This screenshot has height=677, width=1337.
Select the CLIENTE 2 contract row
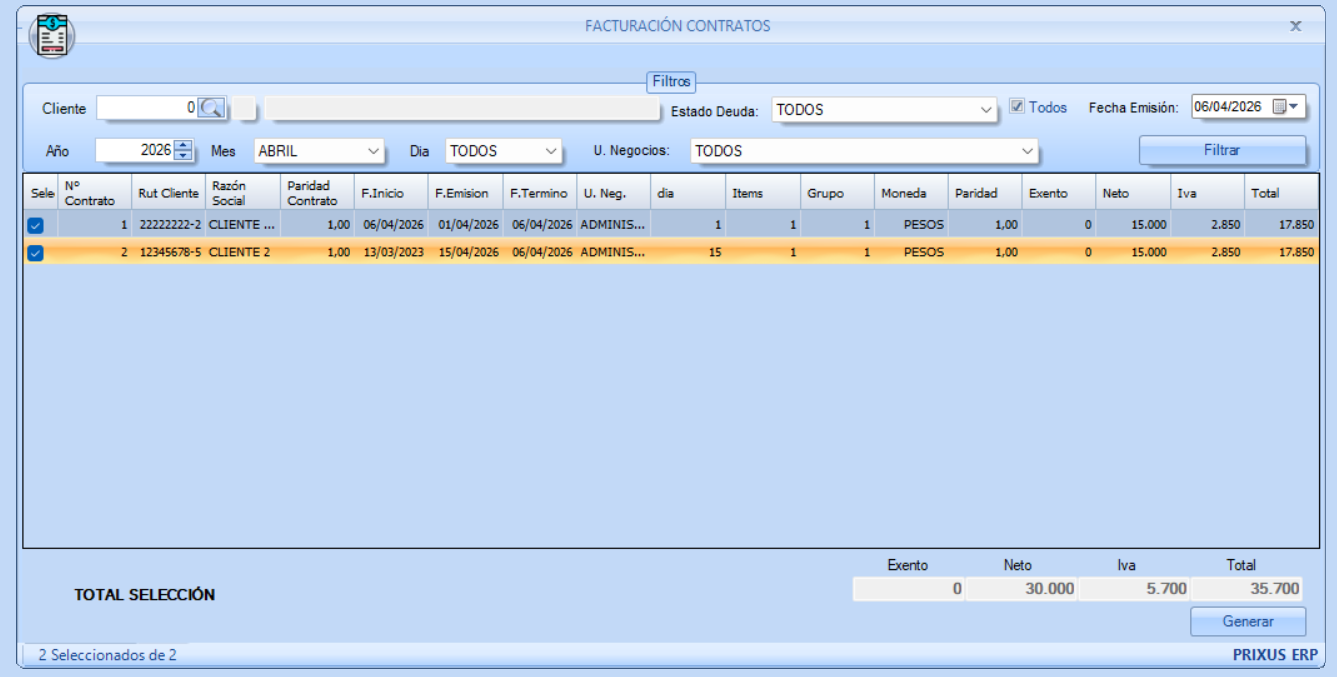(x=240, y=253)
